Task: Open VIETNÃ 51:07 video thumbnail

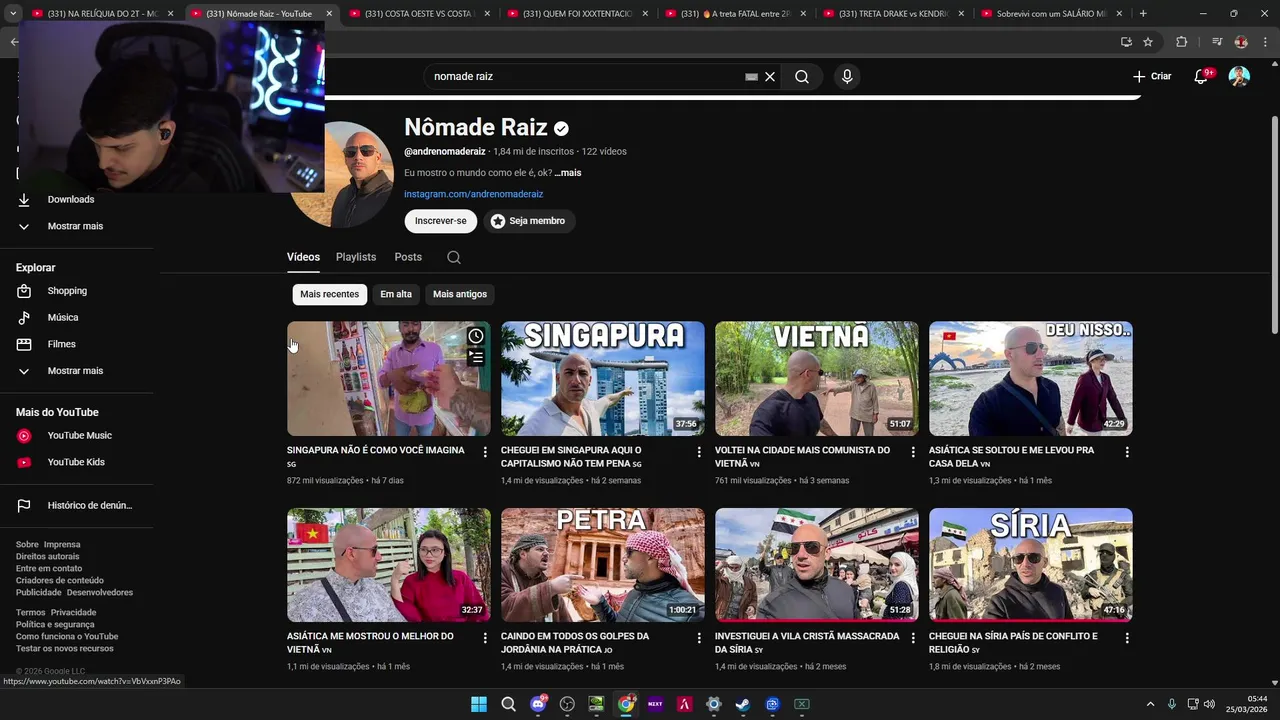Action: coord(817,378)
